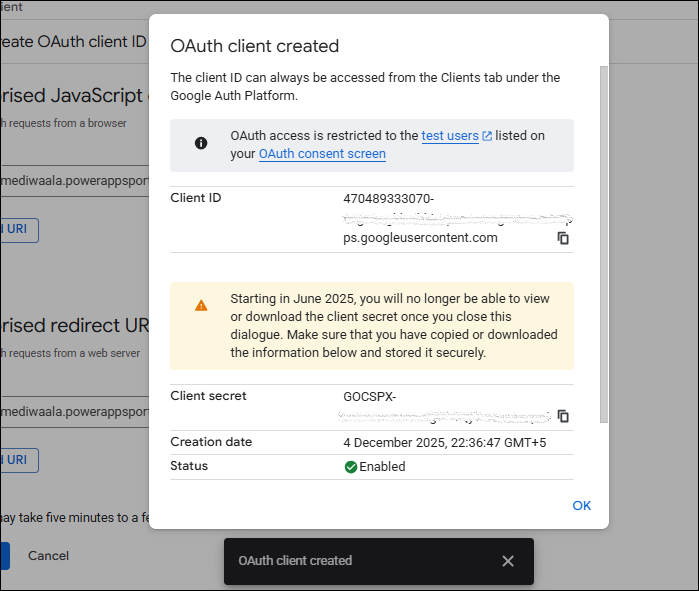Open the OAuth consent screen link
The image size is (699, 591).
322,154
